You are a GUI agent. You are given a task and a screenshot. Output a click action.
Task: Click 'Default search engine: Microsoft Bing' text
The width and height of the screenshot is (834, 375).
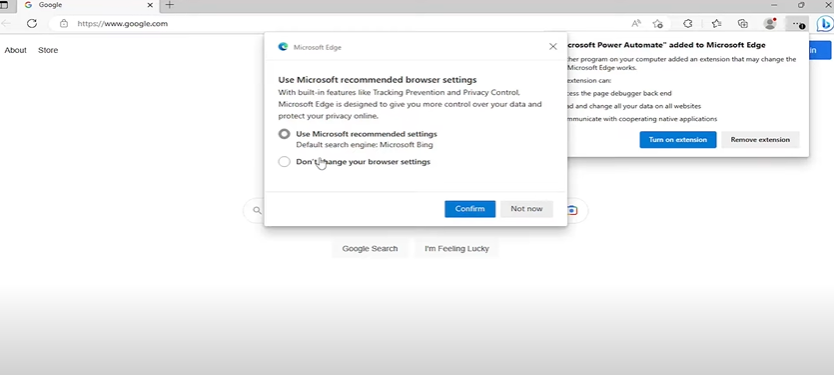[364, 145]
